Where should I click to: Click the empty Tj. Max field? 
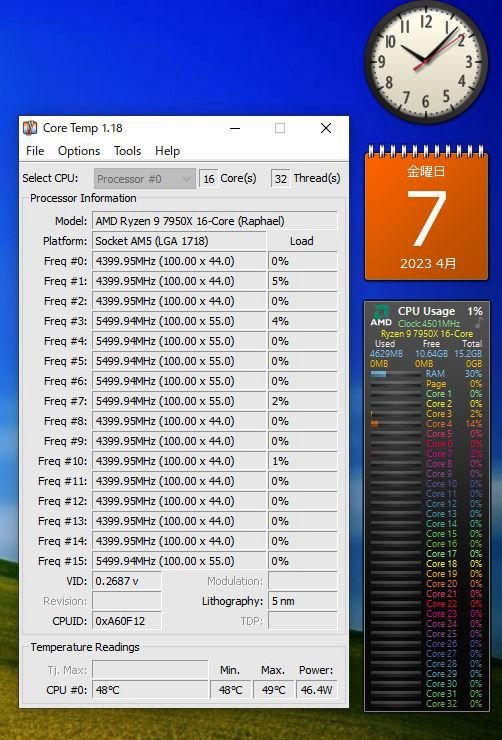[150, 670]
